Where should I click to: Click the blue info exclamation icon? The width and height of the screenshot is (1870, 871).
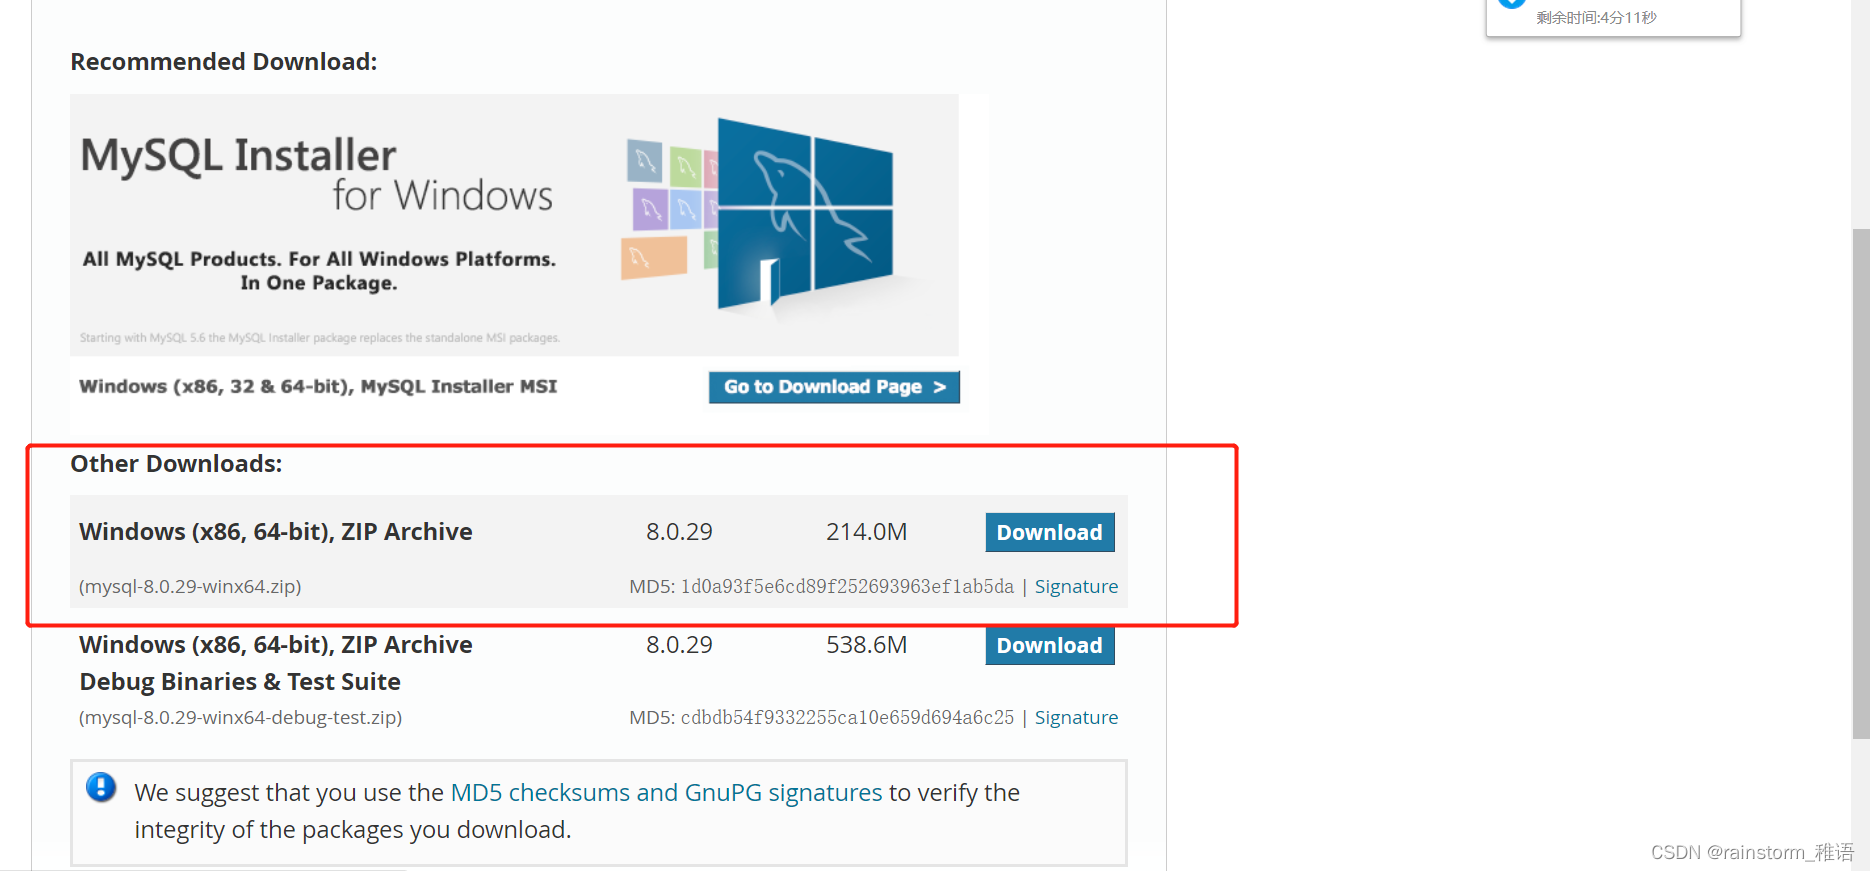coord(101,788)
